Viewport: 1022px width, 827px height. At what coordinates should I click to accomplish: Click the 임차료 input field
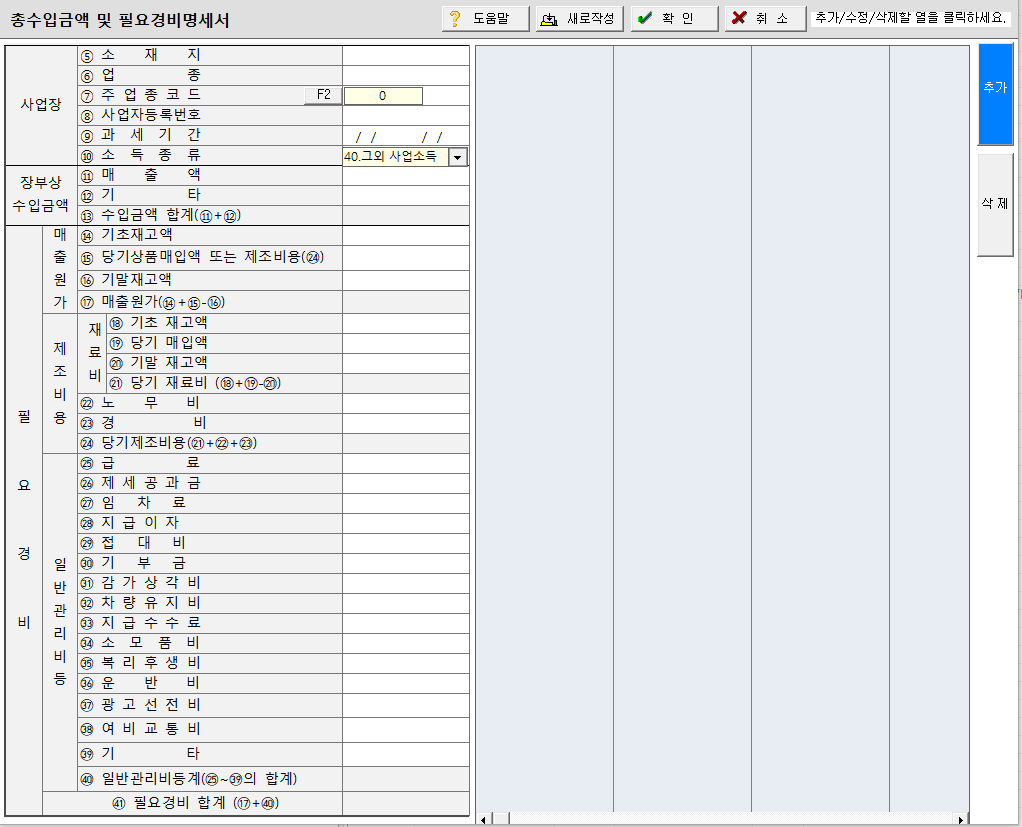pos(405,503)
